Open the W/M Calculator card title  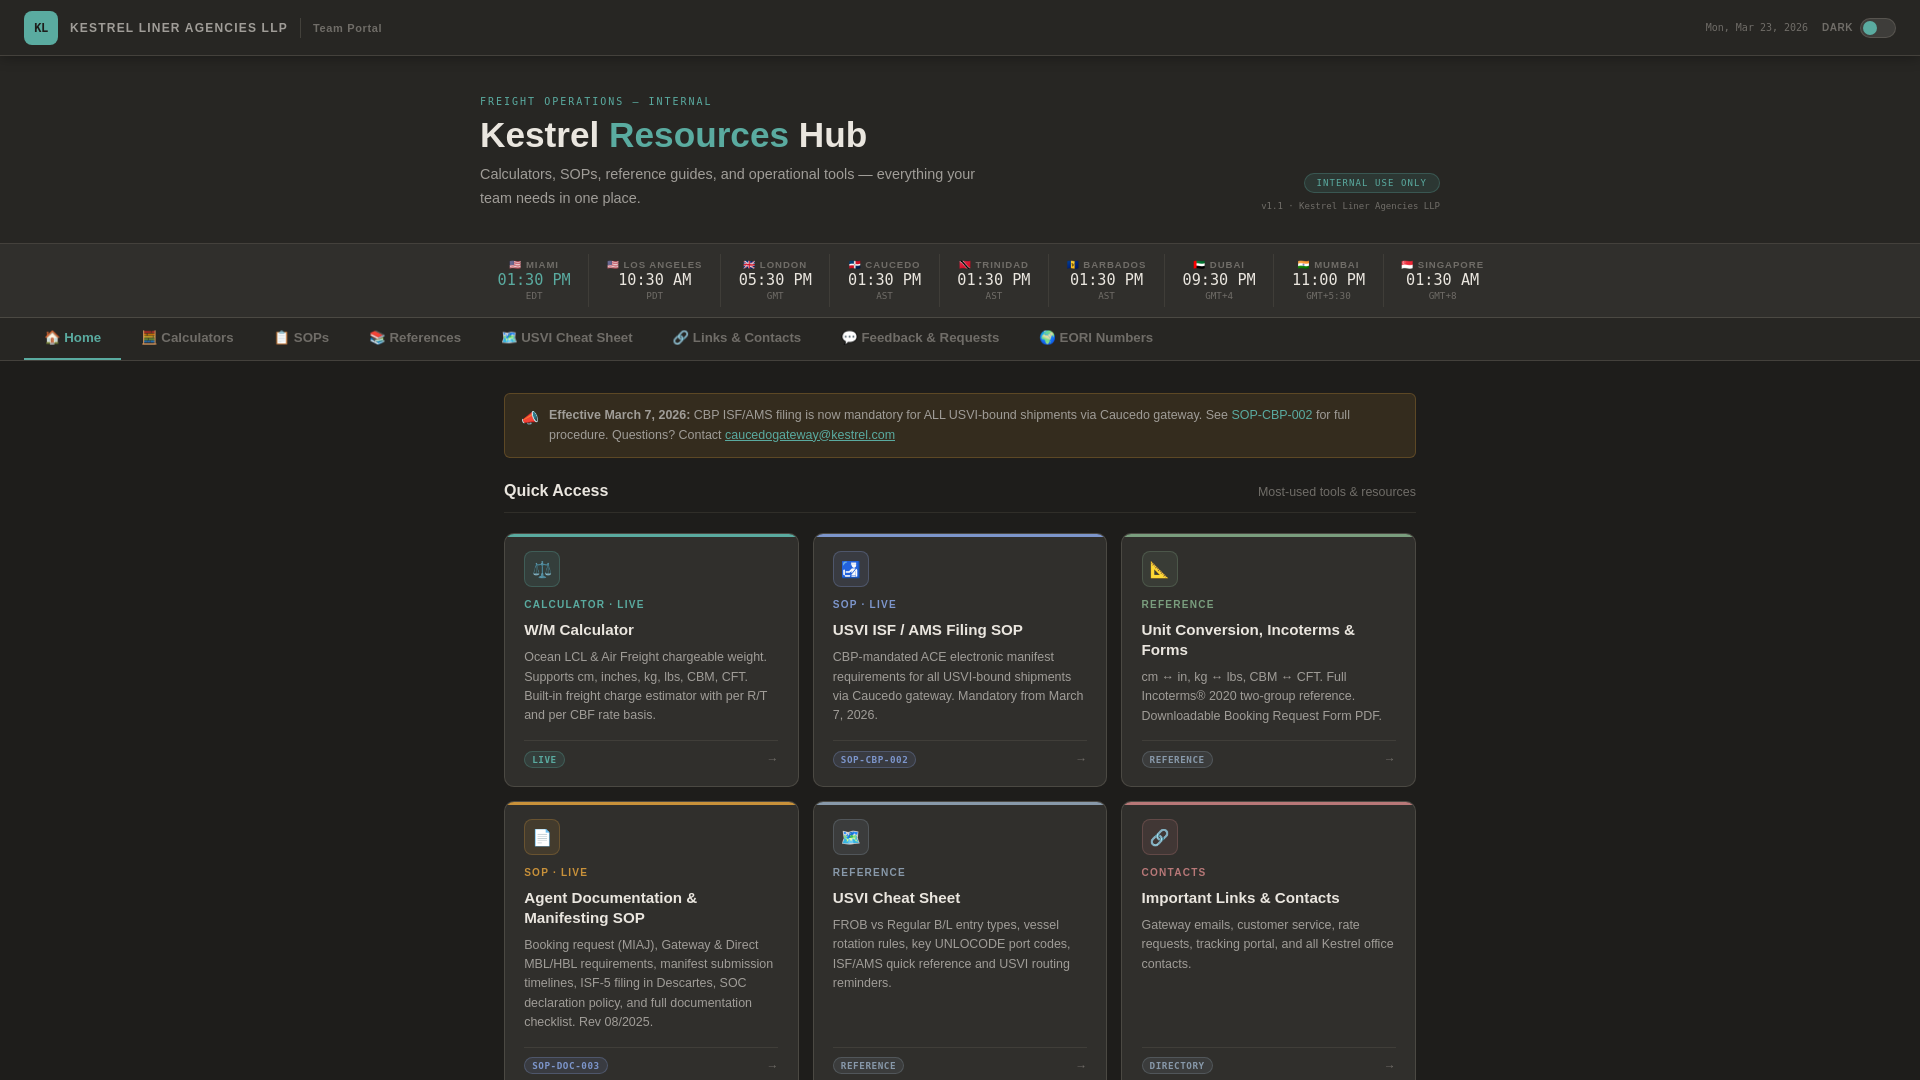(x=579, y=630)
